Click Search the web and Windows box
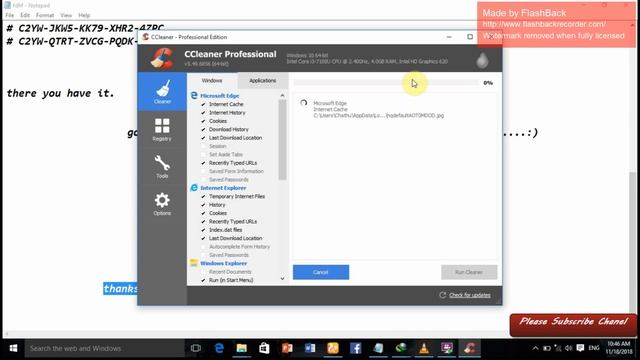The height and width of the screenshot is (360, 640). (x=103, y=348)
